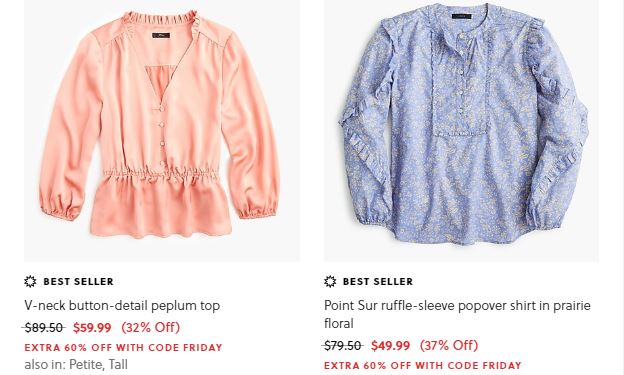This screenshot has width=624, height=375.
Task: Open the blue floral popover shirt image
Action: point(461,131)
